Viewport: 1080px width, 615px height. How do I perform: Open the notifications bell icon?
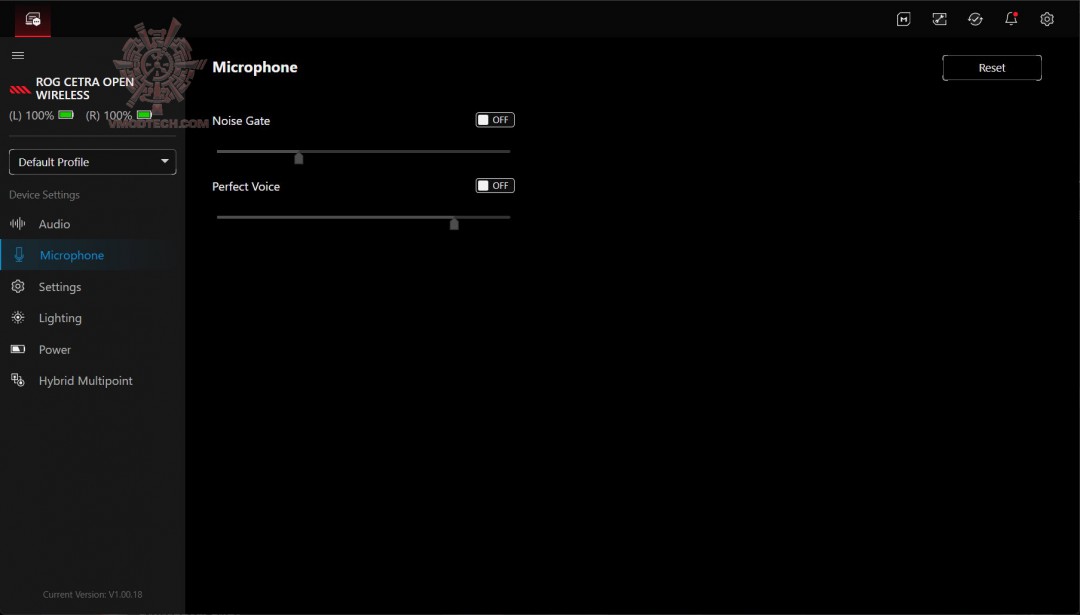[1011, 19]
